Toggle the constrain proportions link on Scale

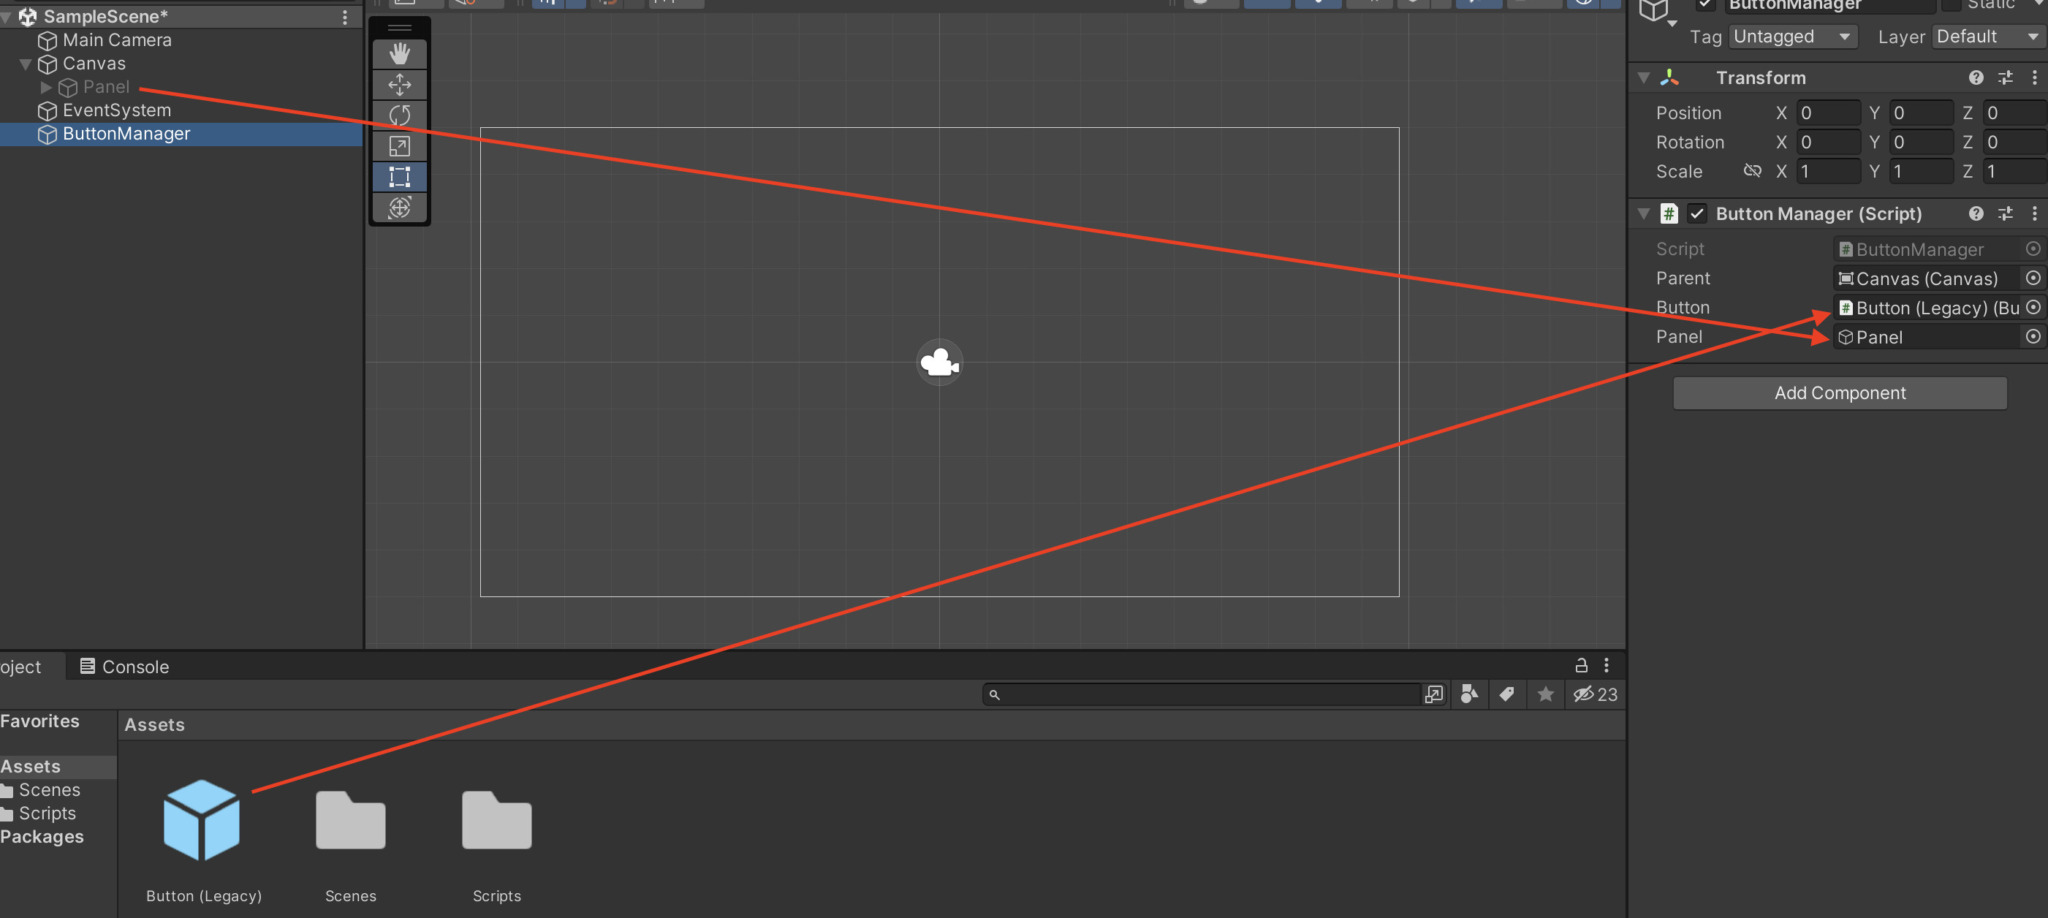pyautogui.click(x=1753, y=171)
